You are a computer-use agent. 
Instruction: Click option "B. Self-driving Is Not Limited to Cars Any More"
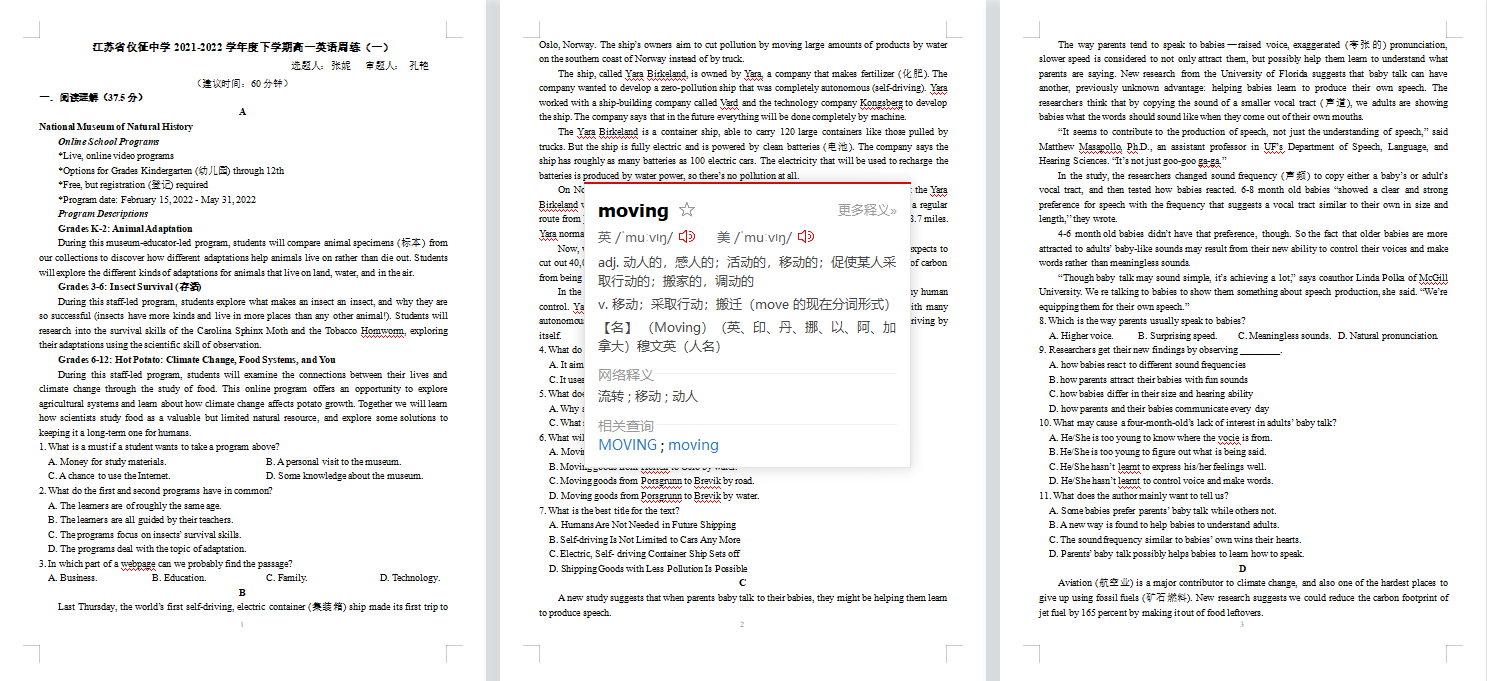click(x=645, y=539)
